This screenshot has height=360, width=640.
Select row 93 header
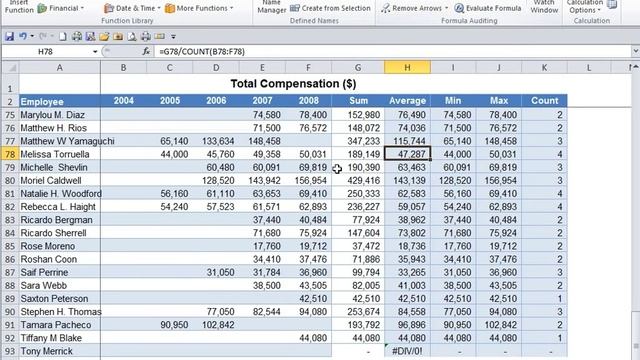[x=10, y=351]
